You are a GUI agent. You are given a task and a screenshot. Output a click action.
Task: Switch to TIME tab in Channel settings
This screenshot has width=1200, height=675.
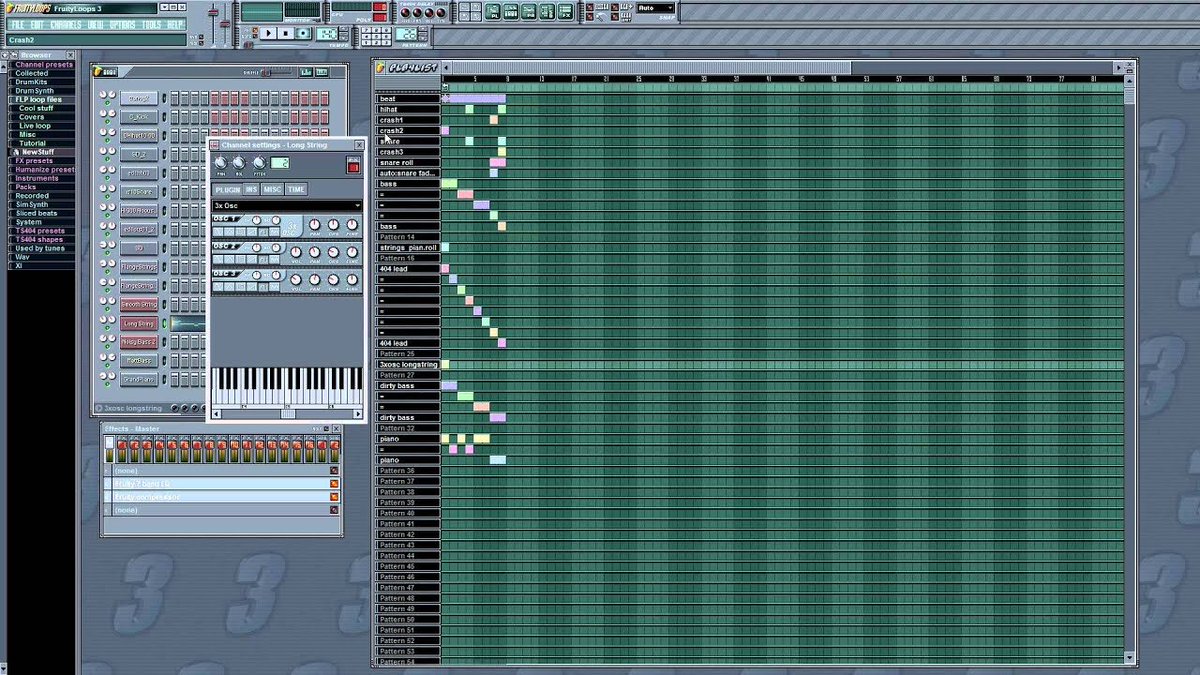coord(296,189)
